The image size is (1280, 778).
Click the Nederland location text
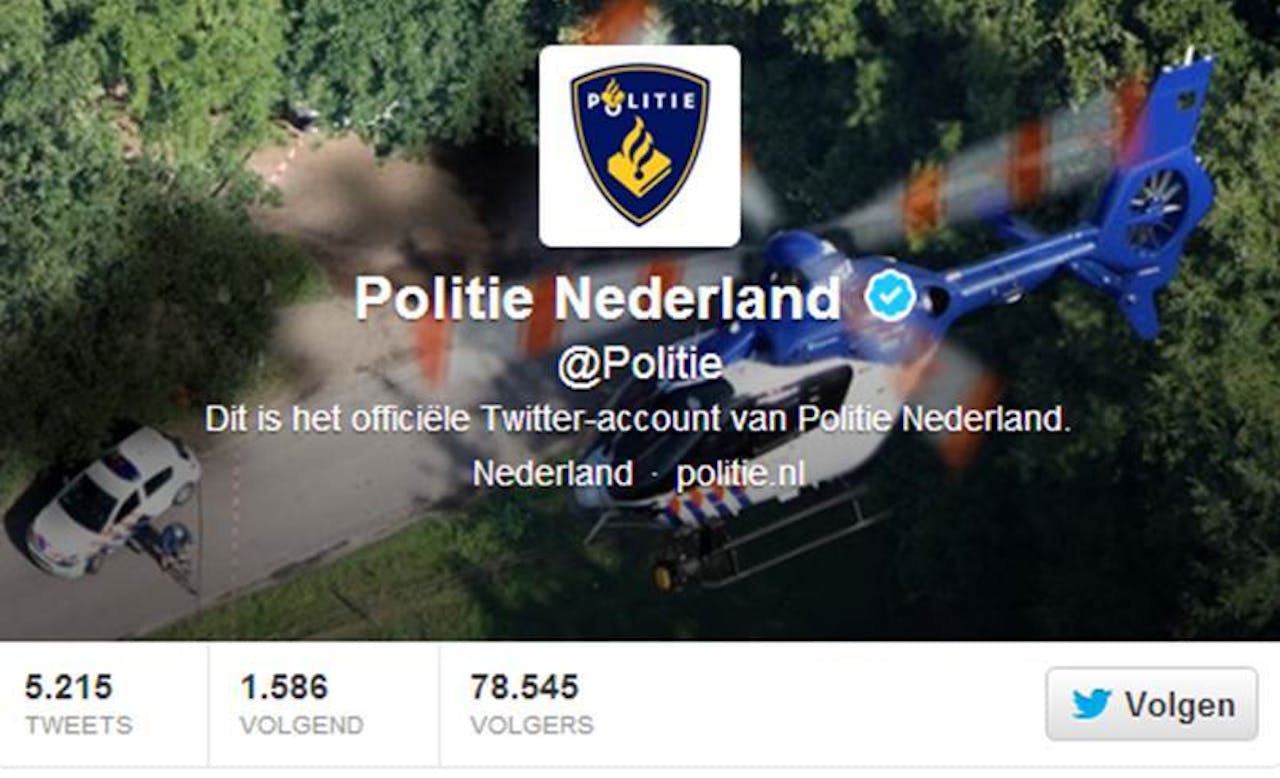click(552, 473)
